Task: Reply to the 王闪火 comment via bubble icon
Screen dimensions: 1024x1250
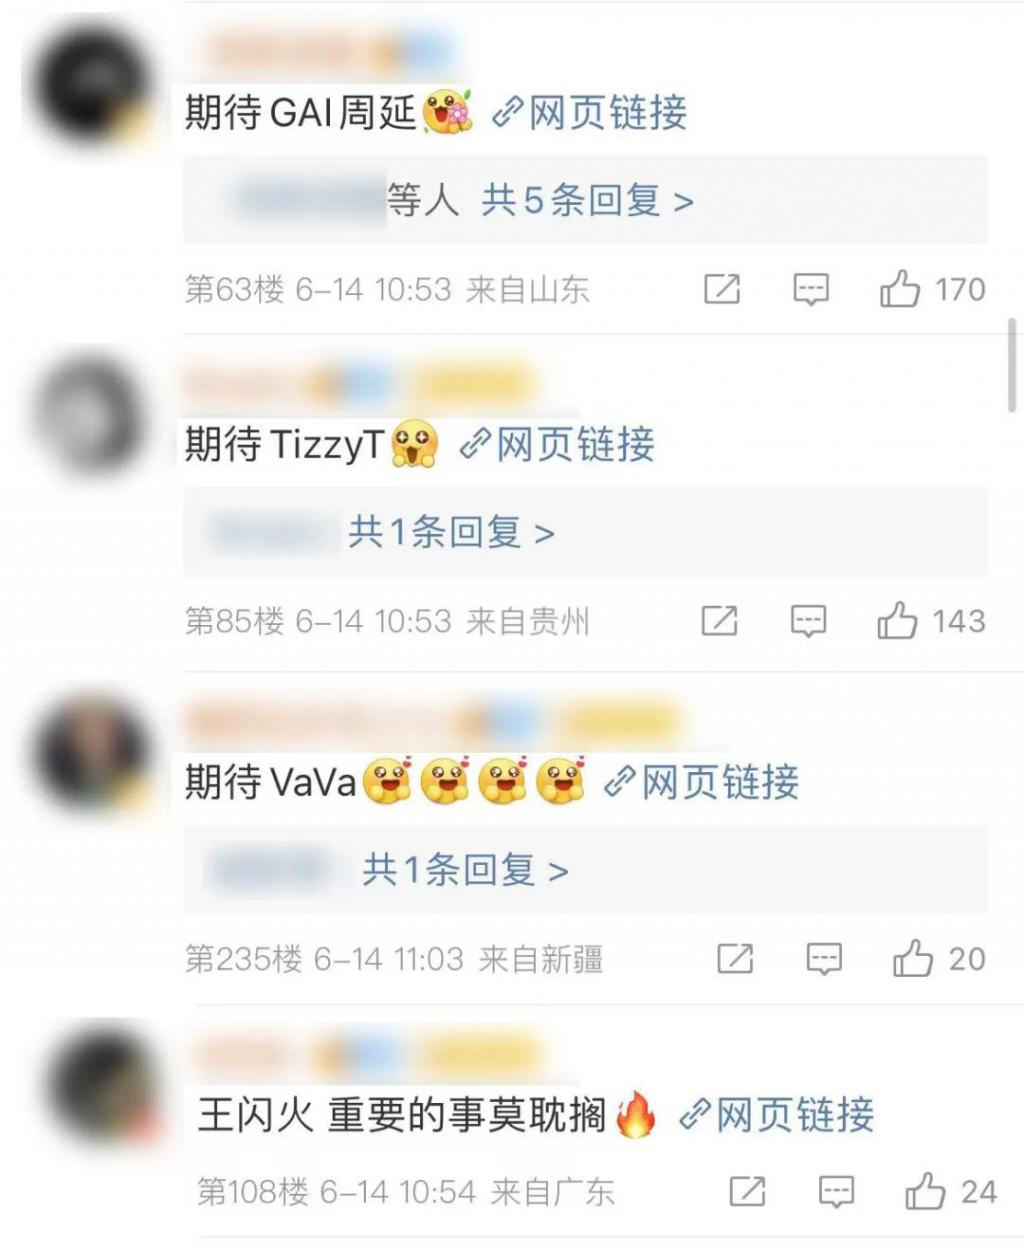Action: pos(836,1192)
